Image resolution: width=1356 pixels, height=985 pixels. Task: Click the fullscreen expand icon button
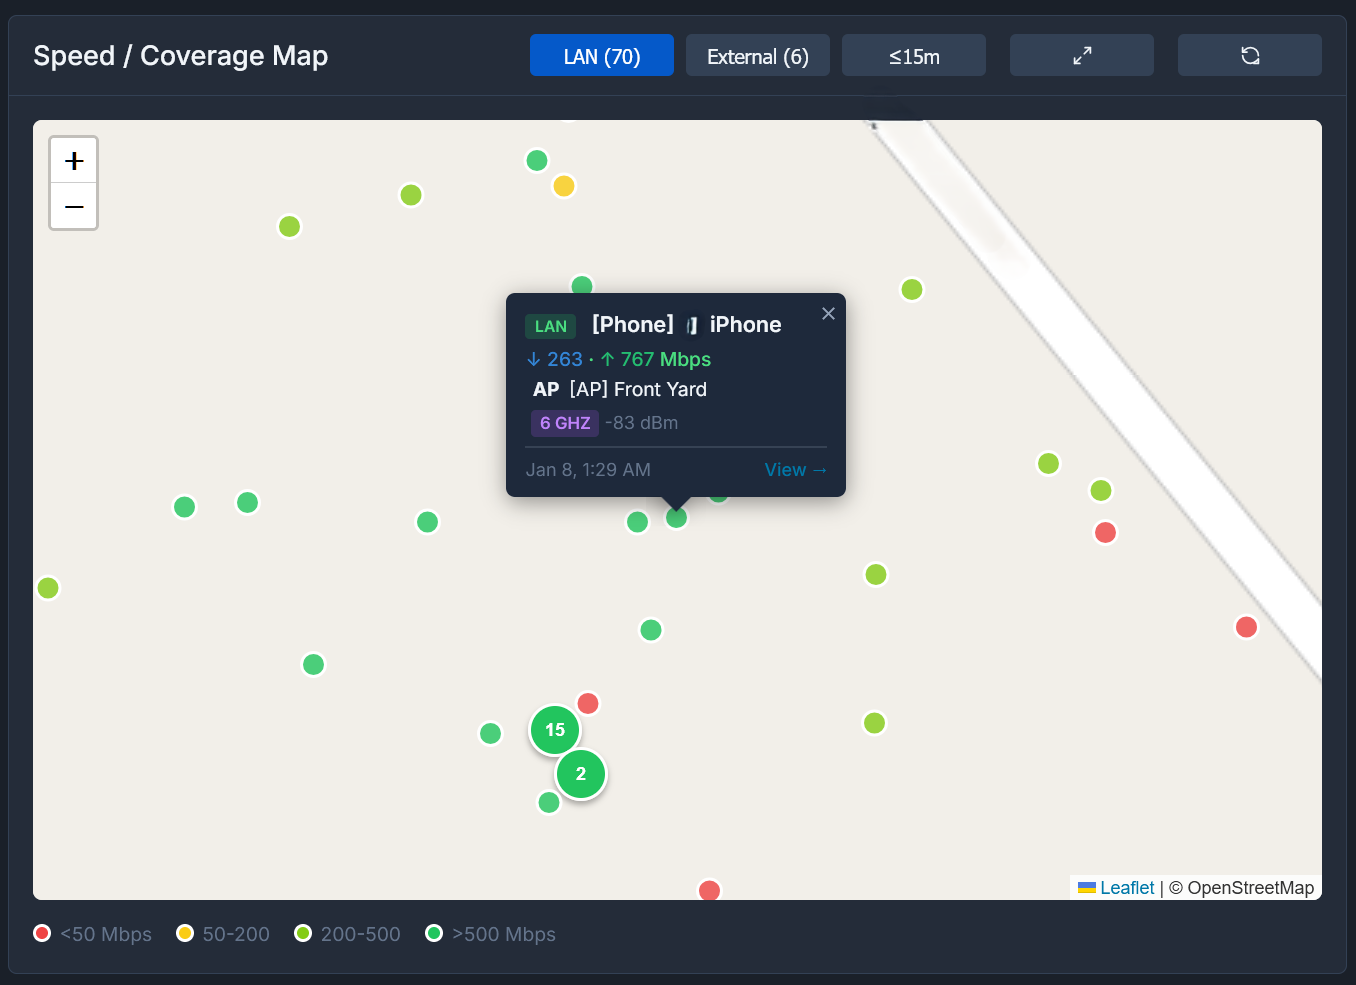pyautogui.click(x=1082, y=55)
